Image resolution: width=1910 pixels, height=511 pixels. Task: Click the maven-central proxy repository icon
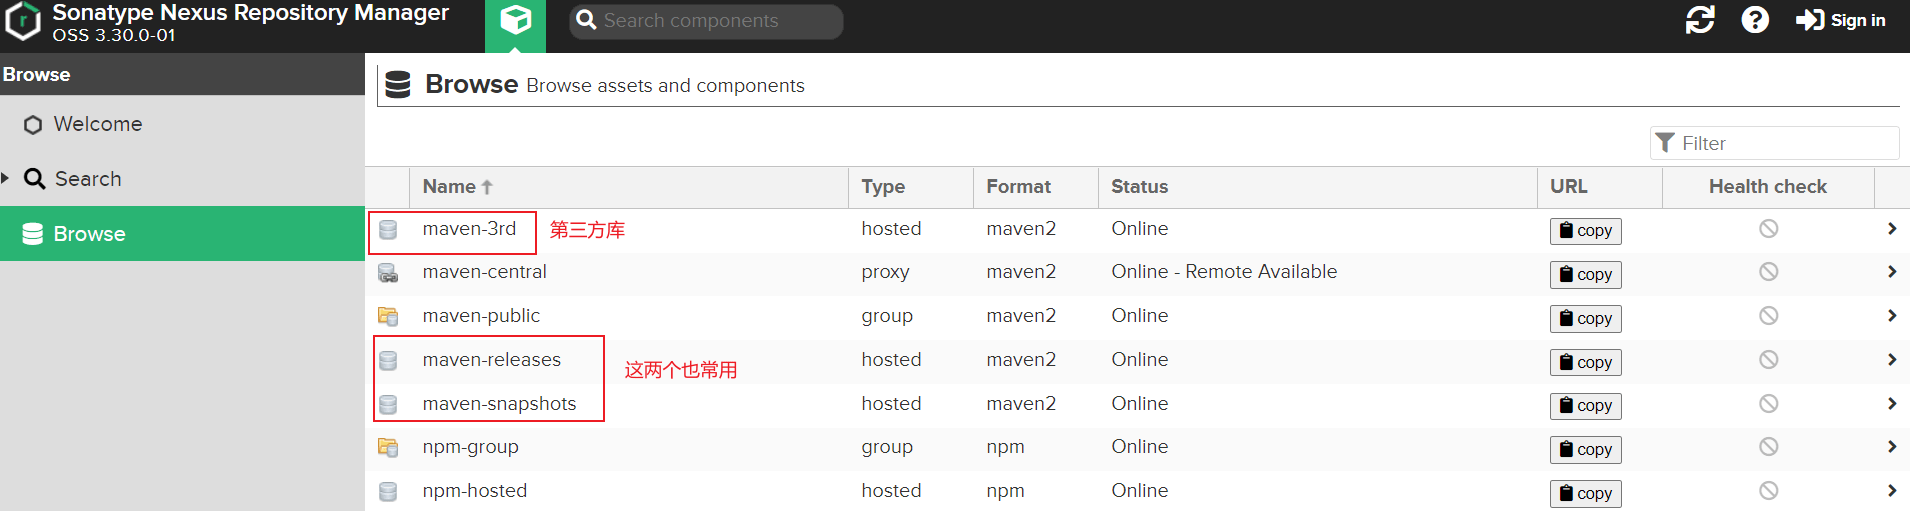pyautogui.click(x=388, y=273)
